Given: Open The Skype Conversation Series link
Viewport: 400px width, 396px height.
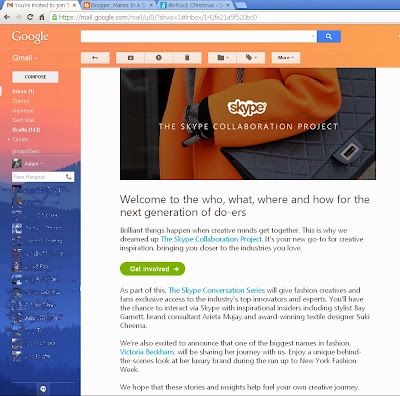Looking at the screenshot, I should (x=217, y=290).
